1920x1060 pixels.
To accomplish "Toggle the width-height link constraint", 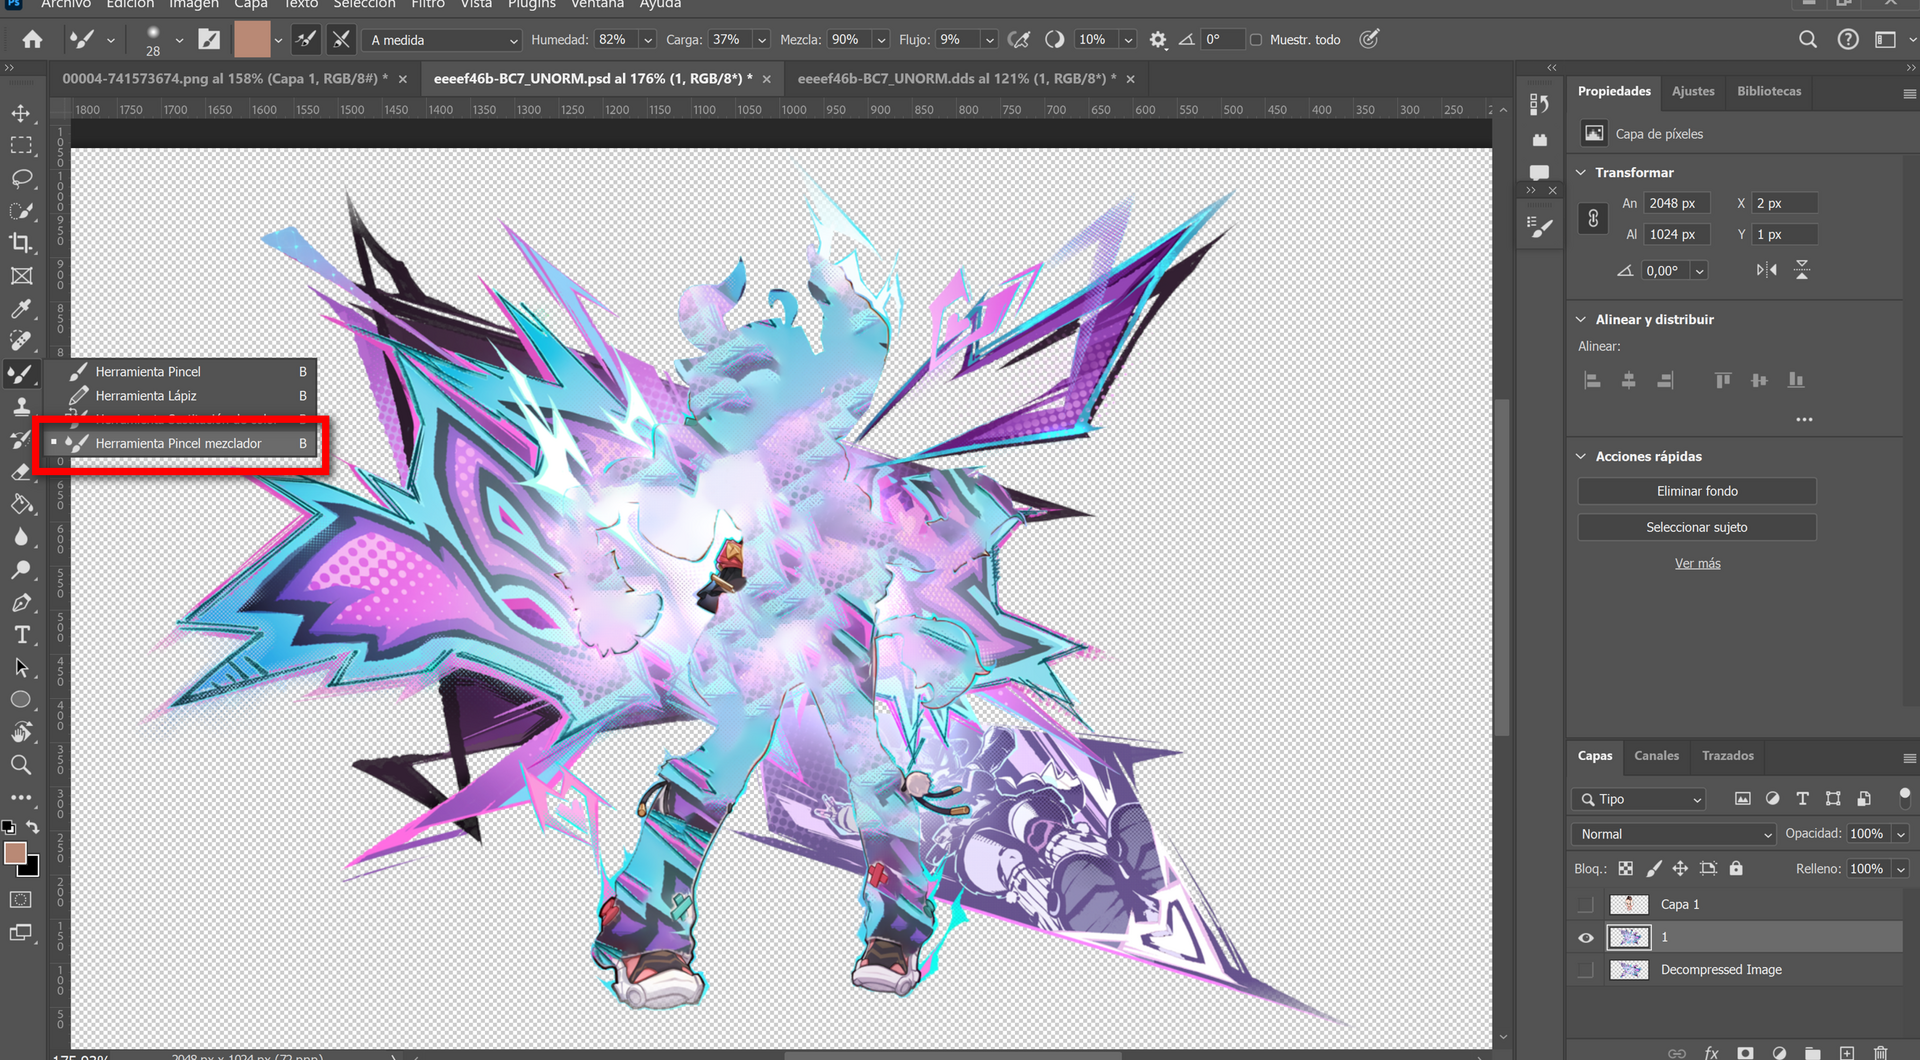I will coord(1593,218).
